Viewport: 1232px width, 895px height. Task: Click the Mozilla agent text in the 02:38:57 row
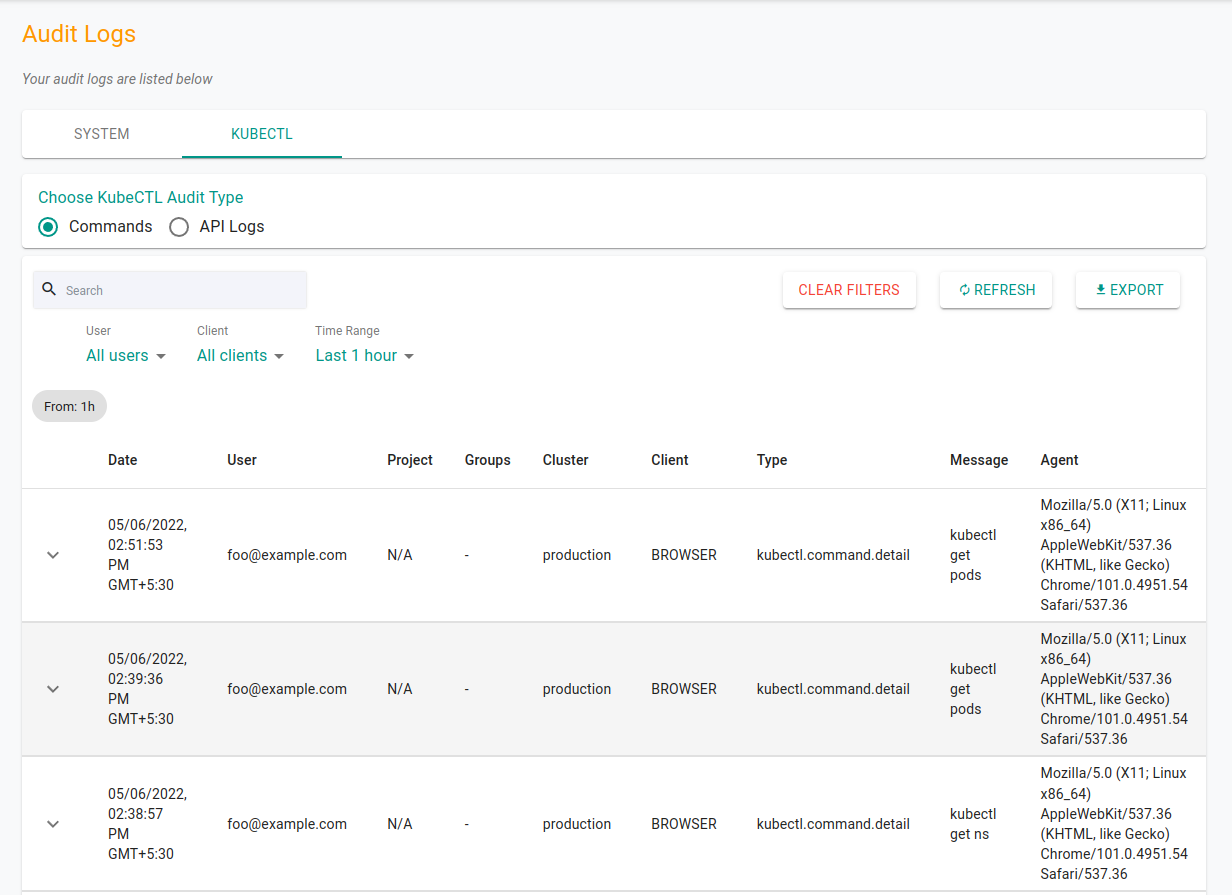pos(1114,824)
